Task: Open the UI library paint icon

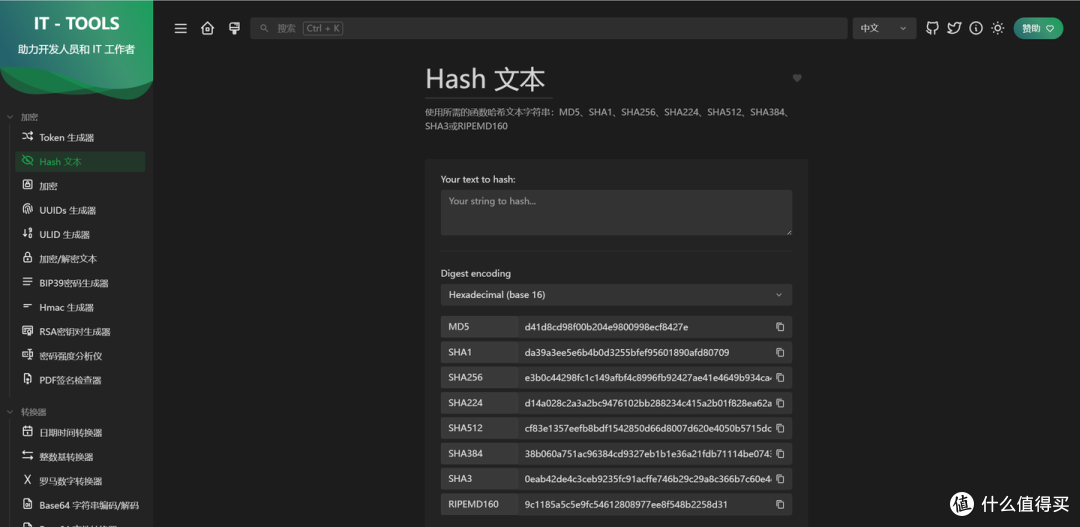Action: tap(234, 28)
